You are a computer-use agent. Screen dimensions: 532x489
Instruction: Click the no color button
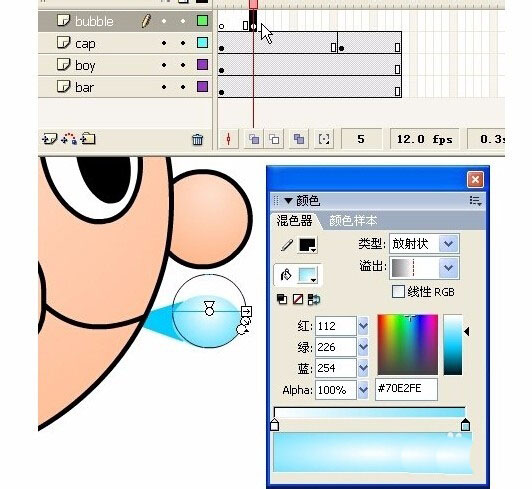(298, 299)
